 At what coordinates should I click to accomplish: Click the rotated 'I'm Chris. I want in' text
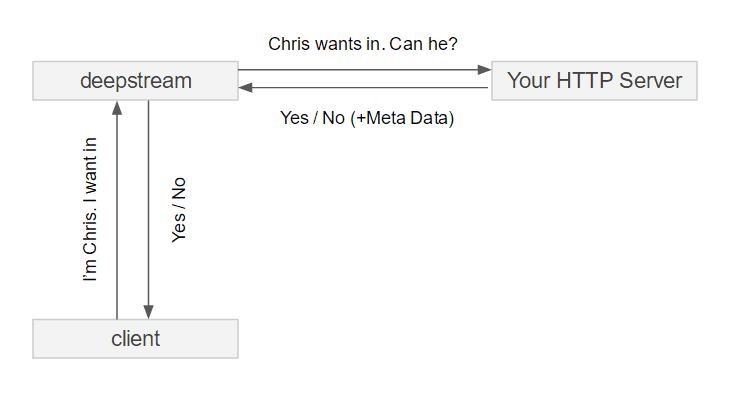tap(90, 210)
